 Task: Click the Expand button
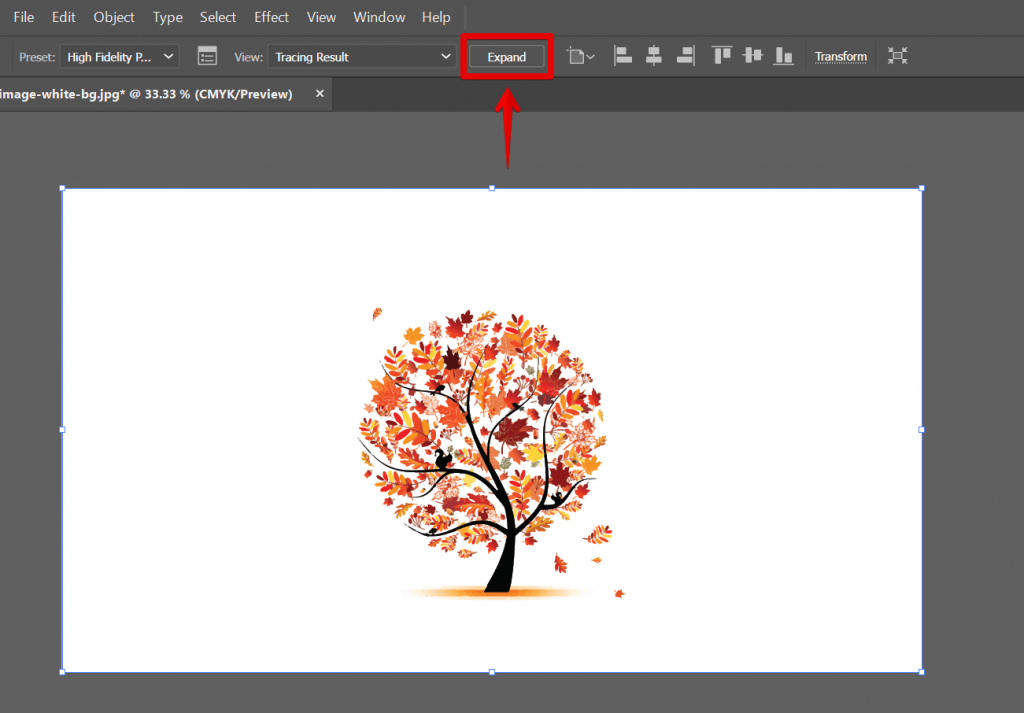click(x=507, y=56)
